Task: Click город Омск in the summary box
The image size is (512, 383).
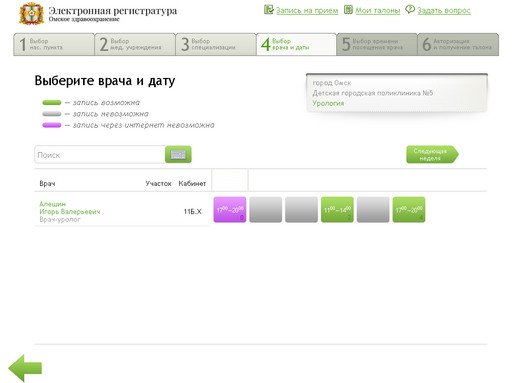Action: [x=332, y=83]
